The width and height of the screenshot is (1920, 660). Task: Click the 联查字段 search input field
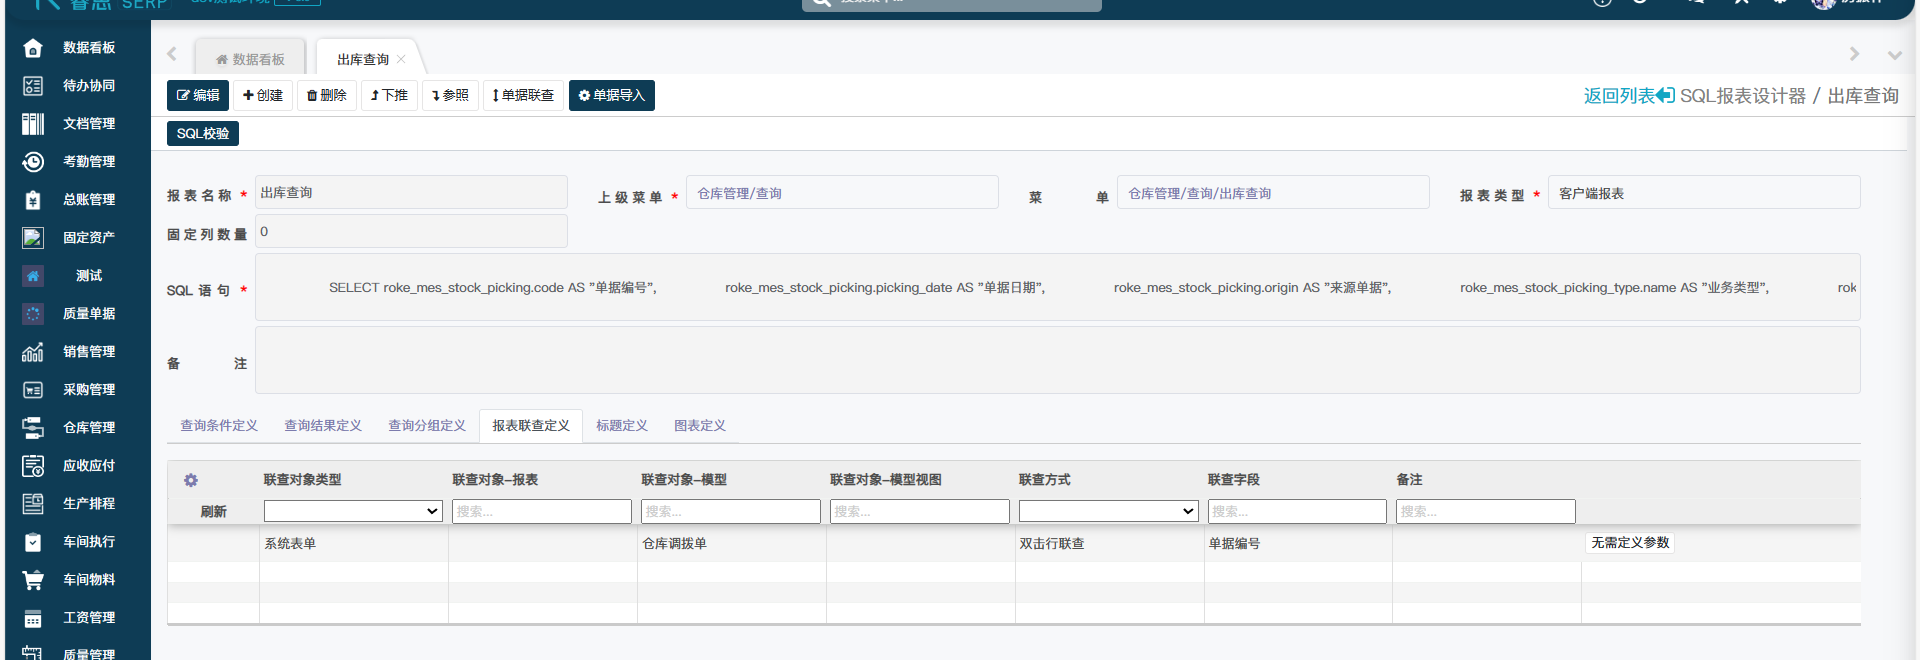coord(1297,511)
